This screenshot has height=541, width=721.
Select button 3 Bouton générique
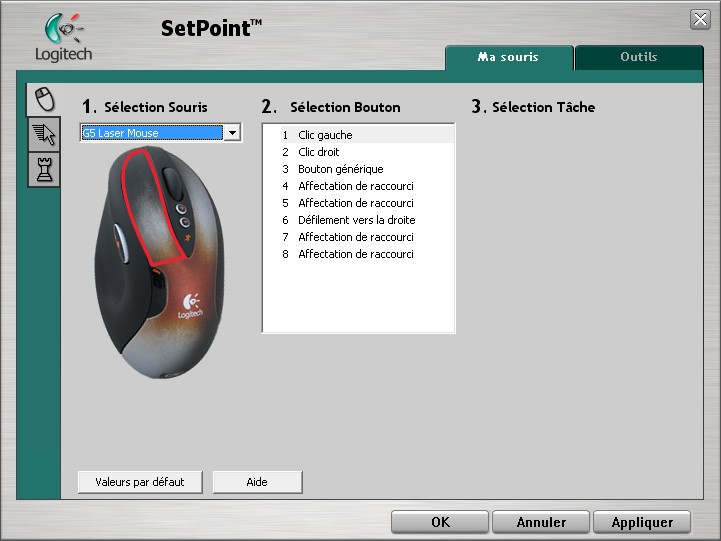click(x=340, y=169)
